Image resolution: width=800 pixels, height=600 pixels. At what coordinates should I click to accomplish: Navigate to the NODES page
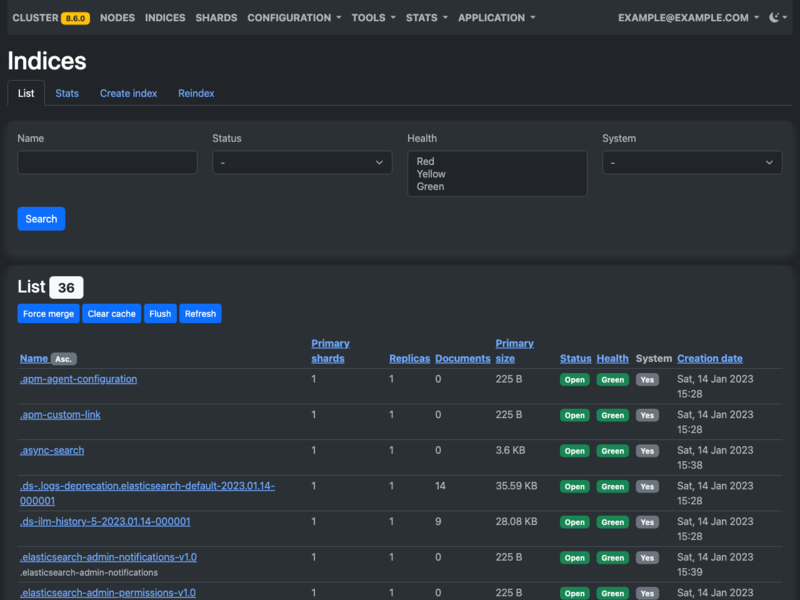pos(116,17)
